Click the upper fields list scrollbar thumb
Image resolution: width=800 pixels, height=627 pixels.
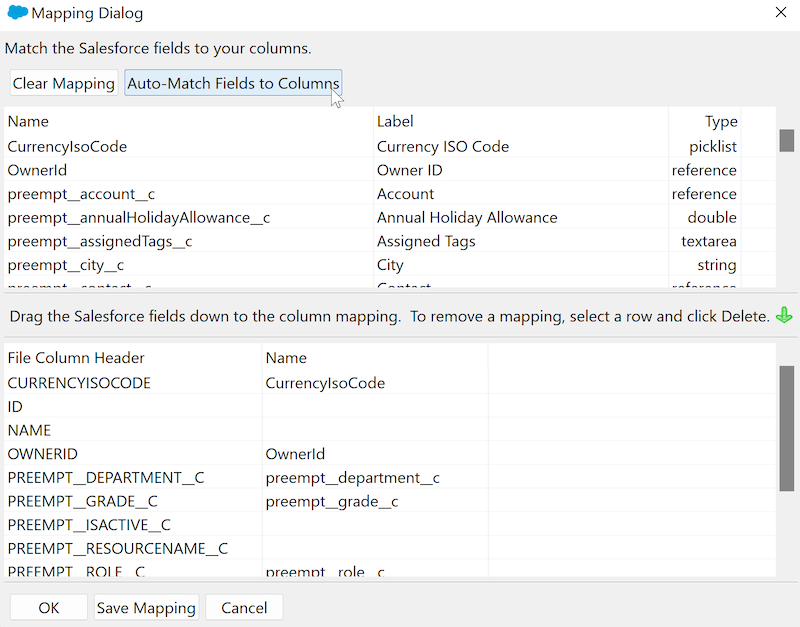(787, 140)
